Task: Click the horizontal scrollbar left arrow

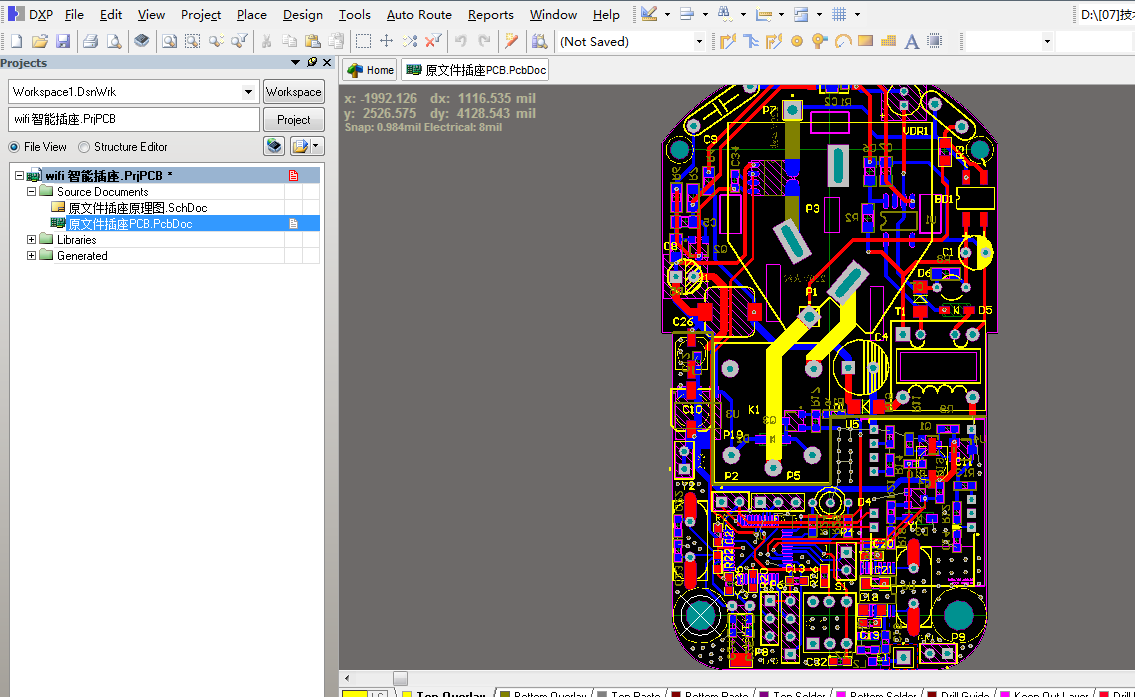Action: pyautogui.click(x=347, y=678)
